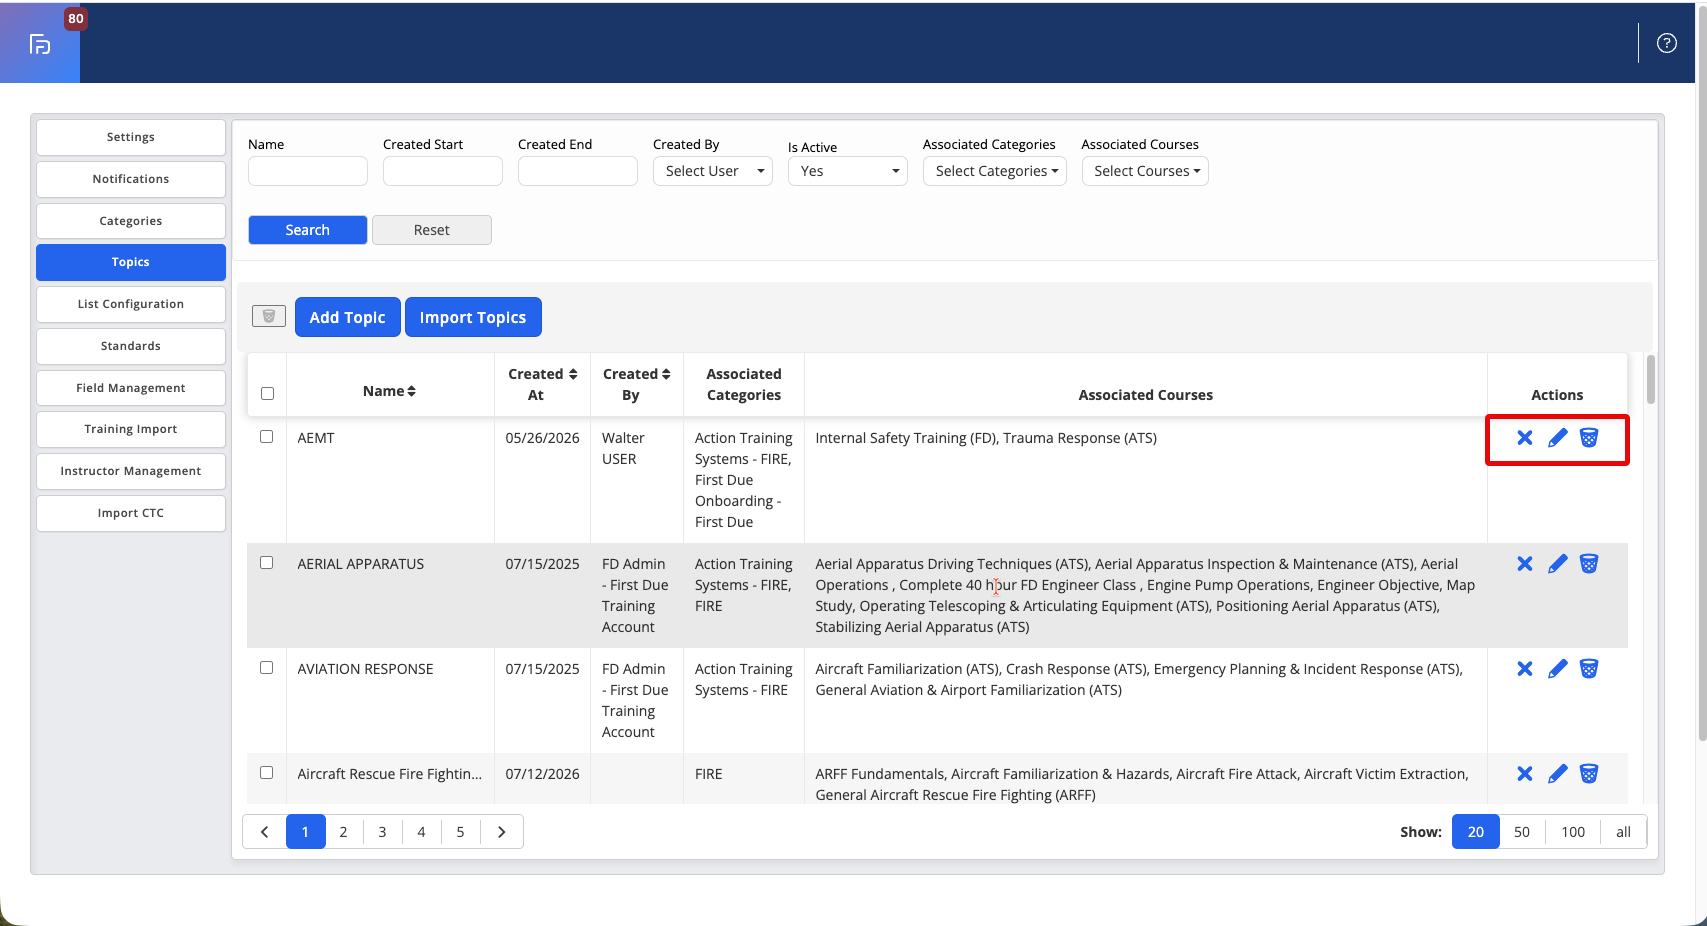
Task: Click X icon for Aircraft Rescue Fire Fighting row
Action: [x=1525, y=774]
